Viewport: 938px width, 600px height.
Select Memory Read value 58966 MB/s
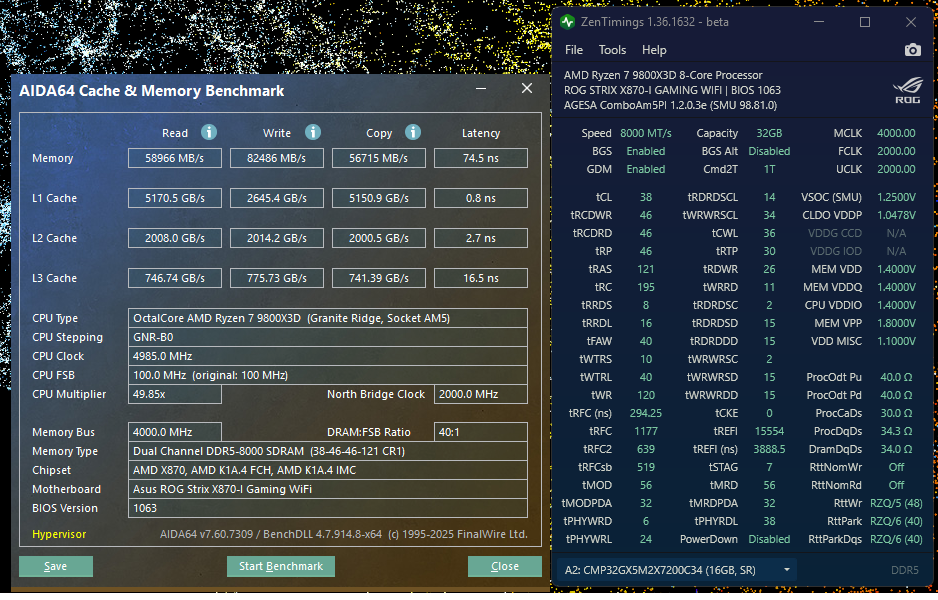coord(175,158)
